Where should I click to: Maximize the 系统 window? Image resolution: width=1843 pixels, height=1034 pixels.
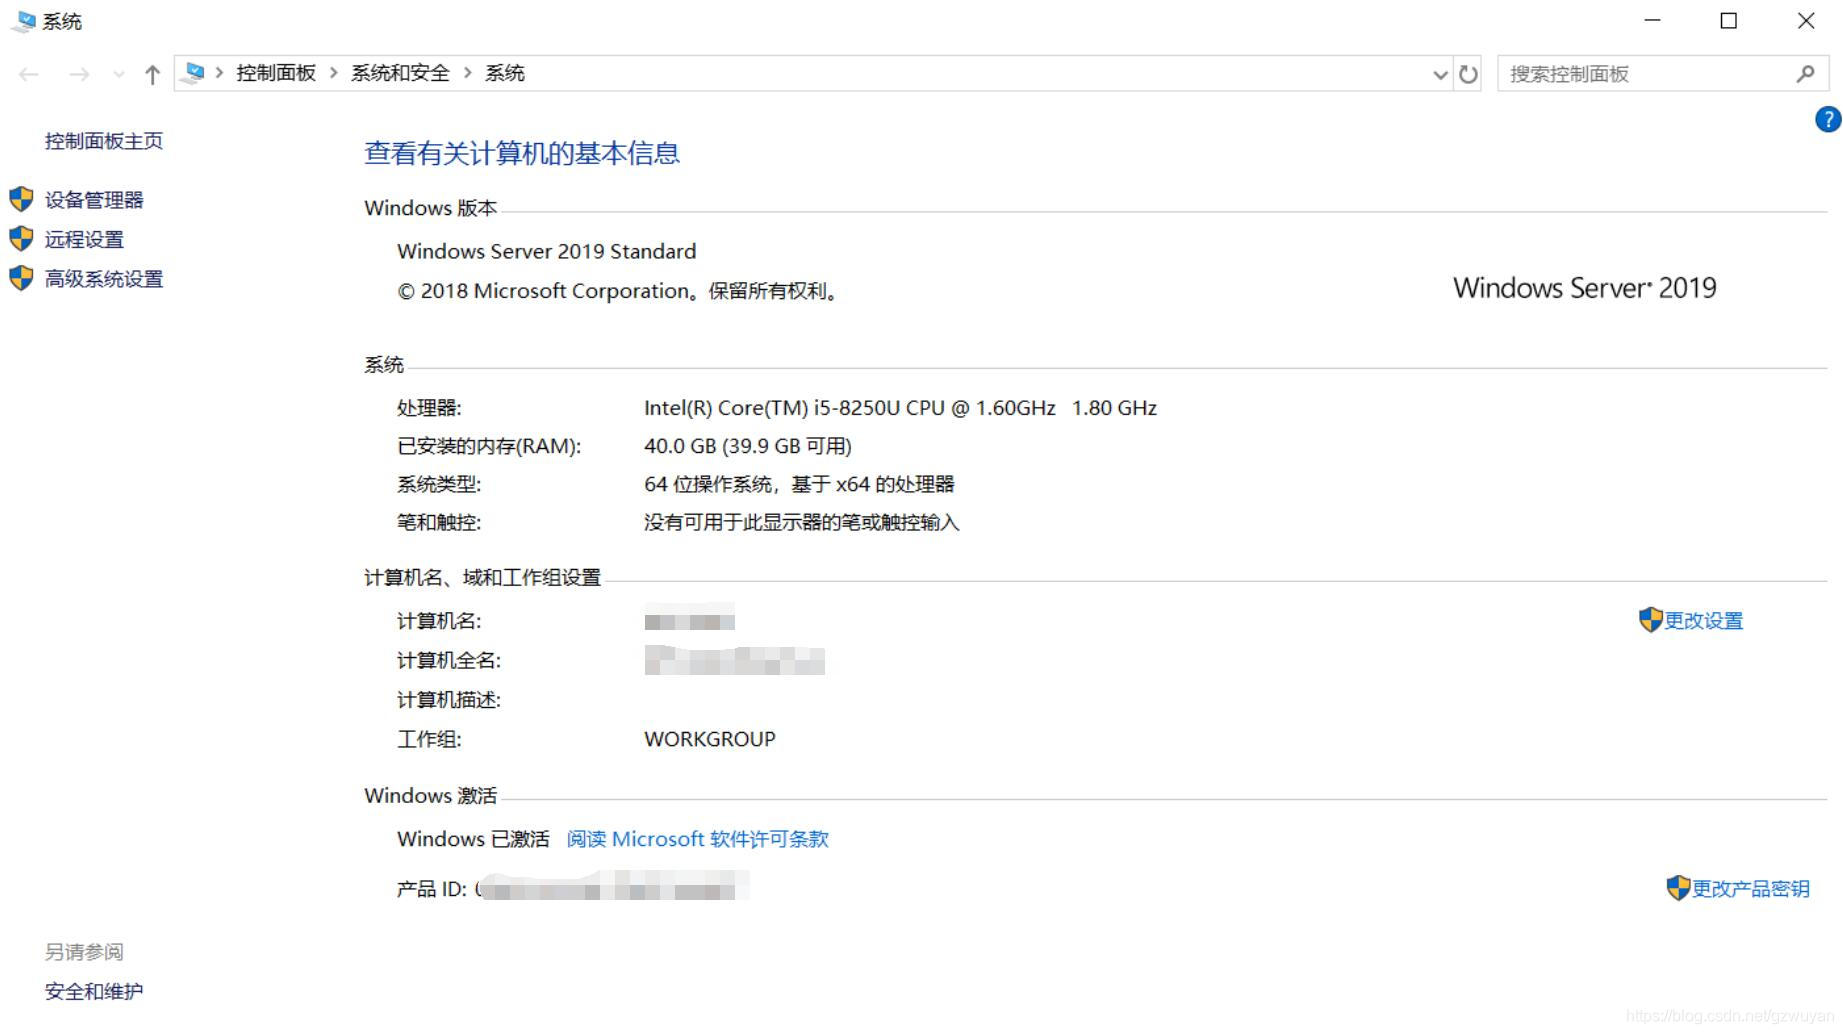pos(1728,20)
